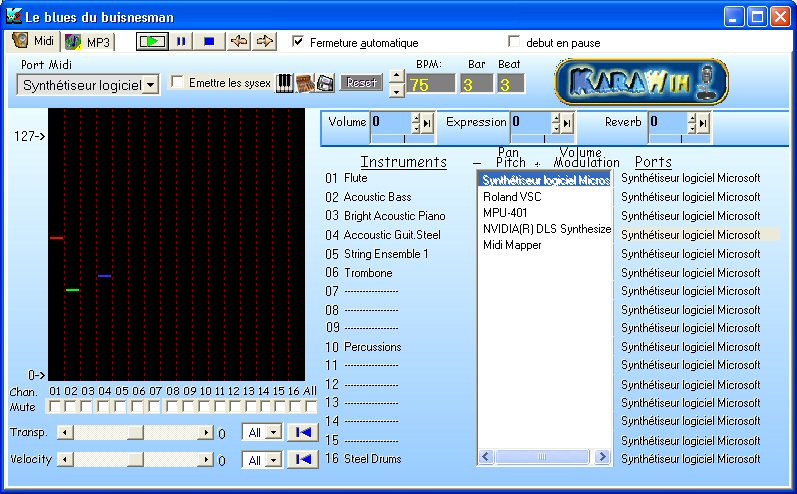Switch to the MP3 tab
The image size is (797, 494).
click(88, 42)
